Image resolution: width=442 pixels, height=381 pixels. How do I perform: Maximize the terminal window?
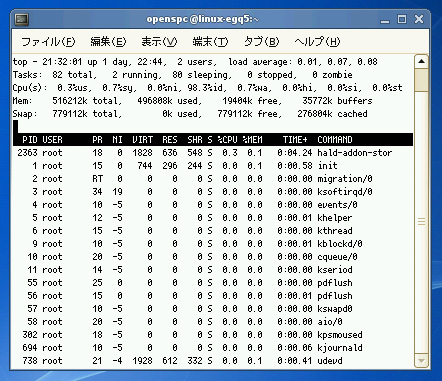[x=402, y=19]
